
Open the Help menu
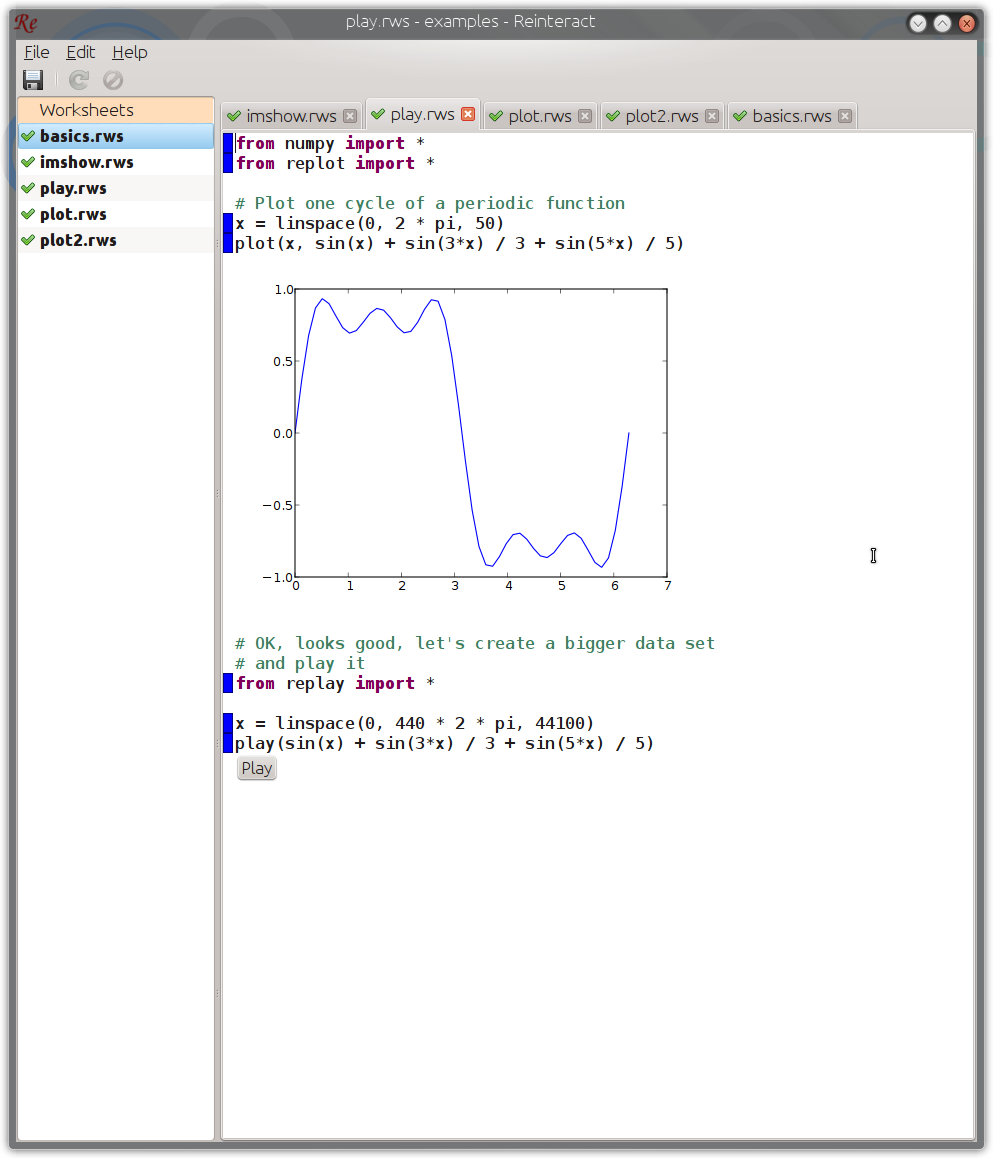[130, 52]
